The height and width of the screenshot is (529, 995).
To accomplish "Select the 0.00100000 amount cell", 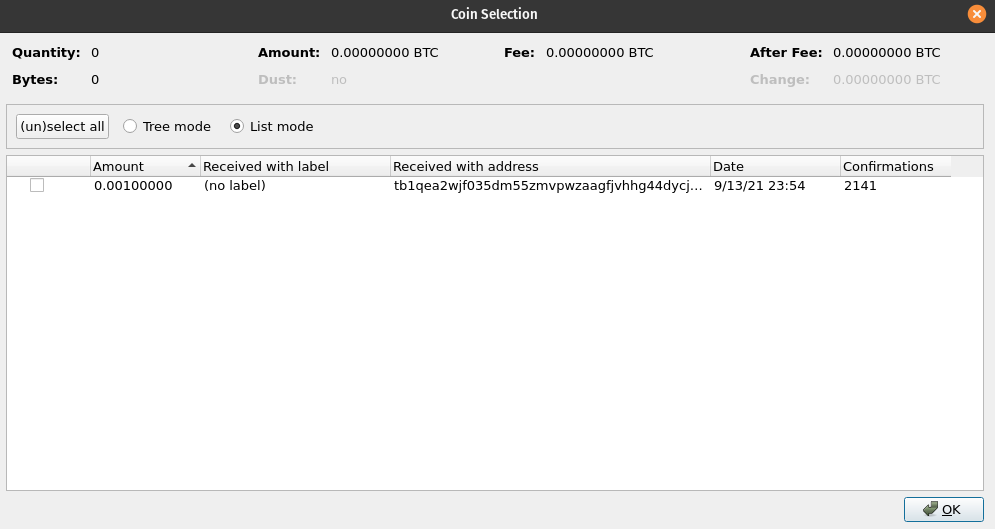I will (x=133, y=186).
